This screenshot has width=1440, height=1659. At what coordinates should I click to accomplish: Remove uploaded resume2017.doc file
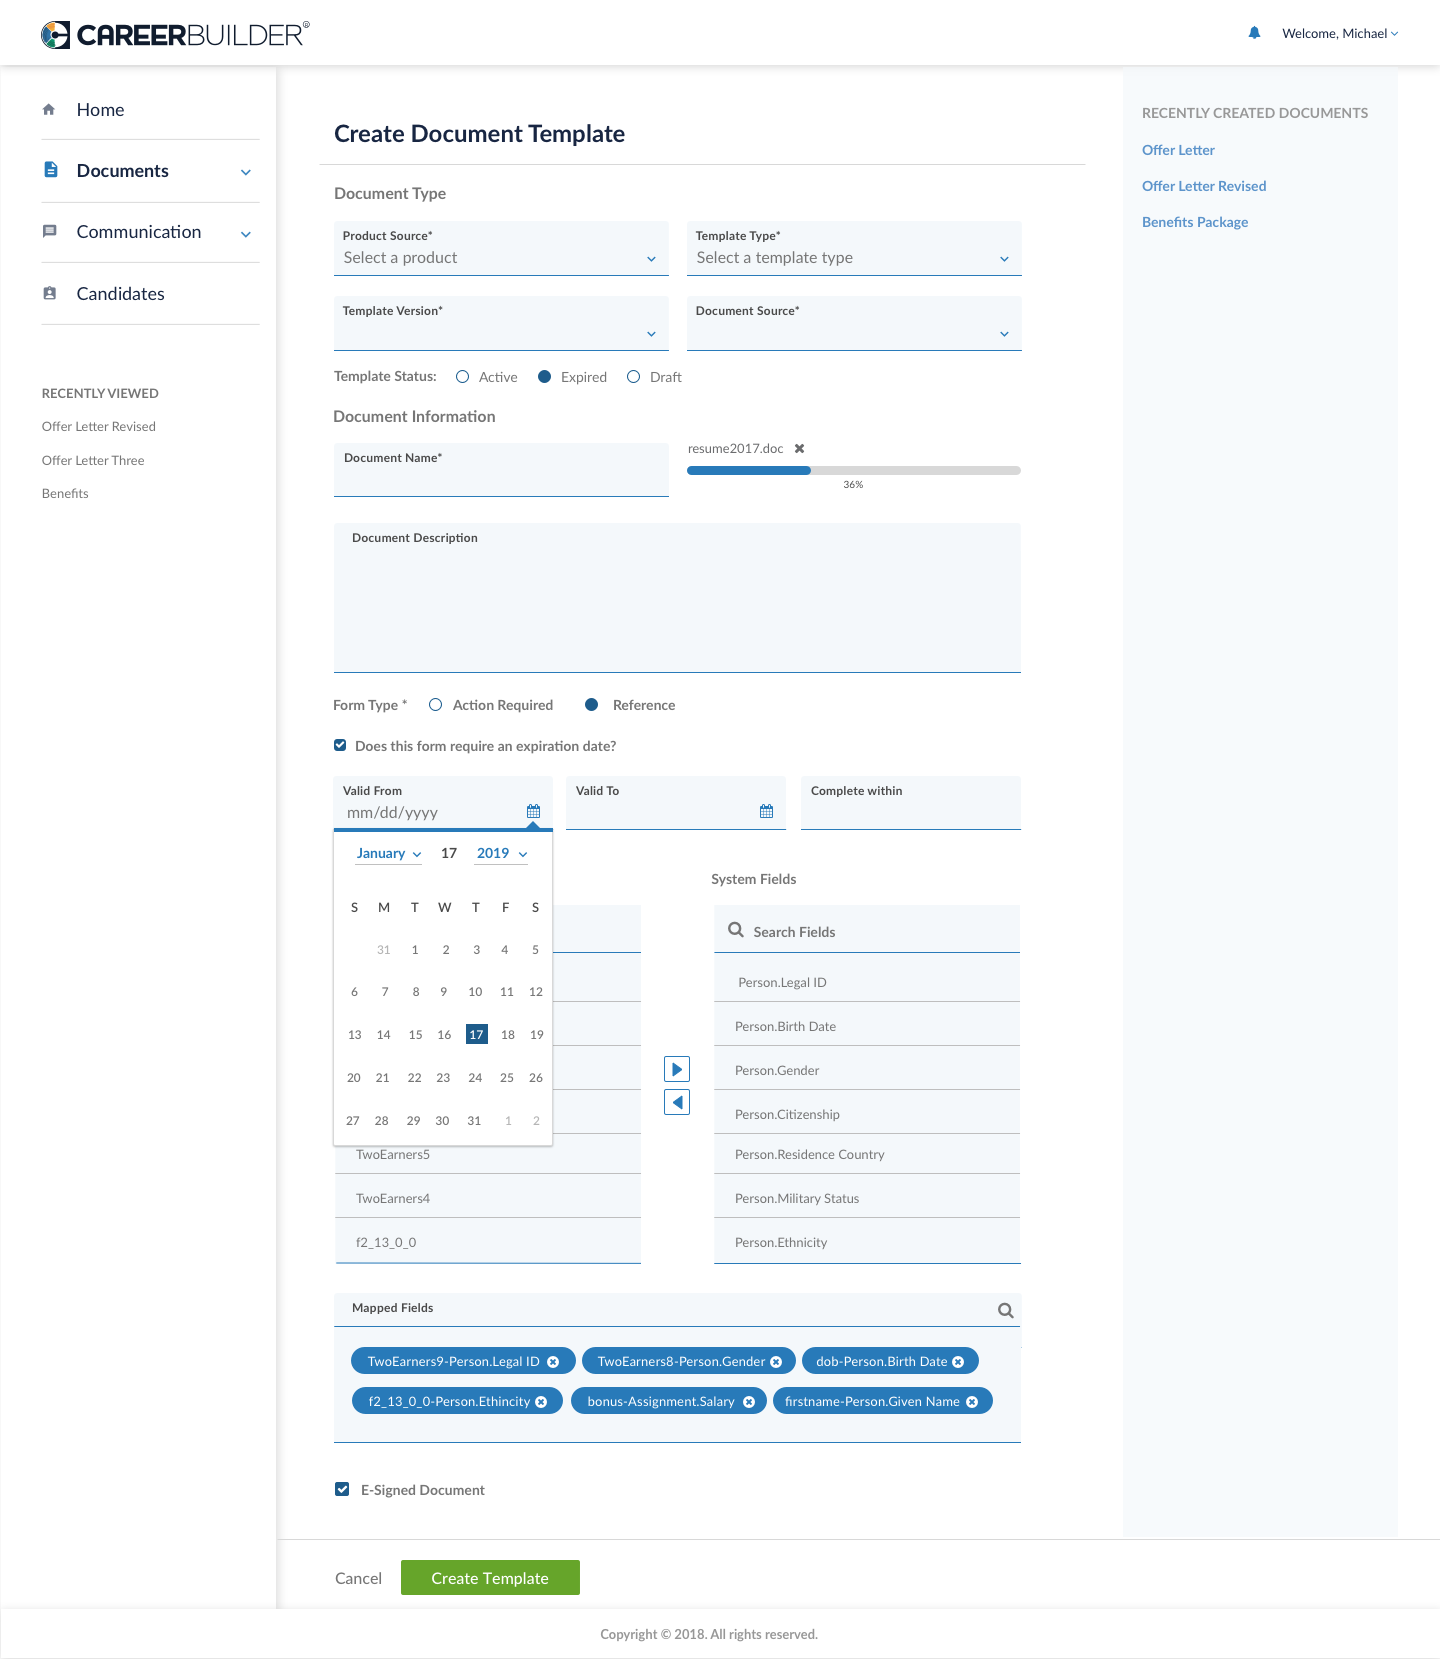click(x=799, y=448)
